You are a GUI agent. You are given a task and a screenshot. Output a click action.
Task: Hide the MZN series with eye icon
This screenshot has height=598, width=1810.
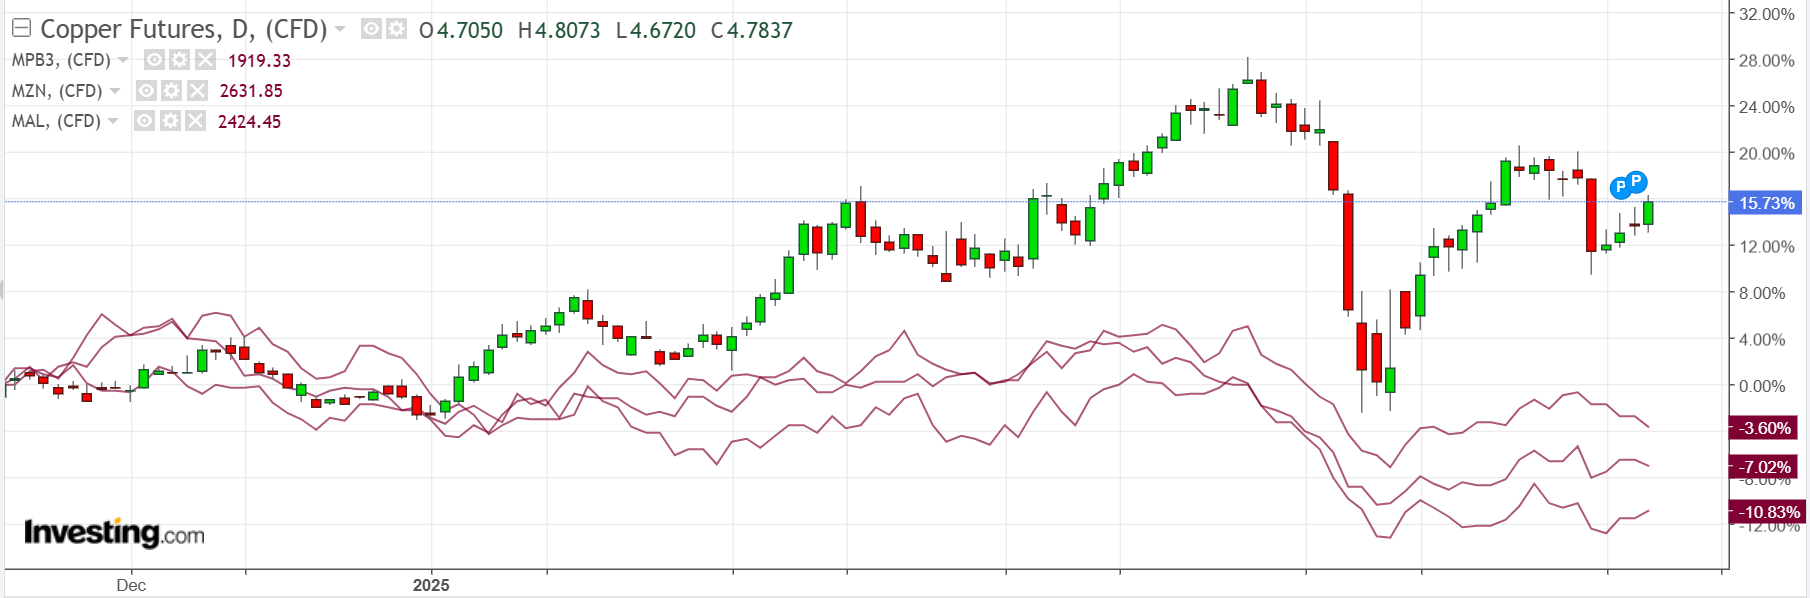[x=146, y=91]
